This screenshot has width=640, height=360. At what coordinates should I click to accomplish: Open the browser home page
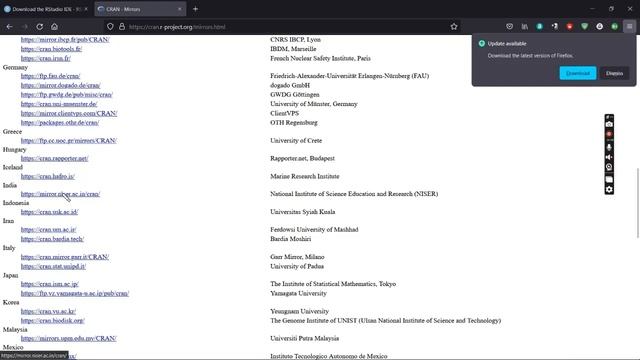click(54, 27)
